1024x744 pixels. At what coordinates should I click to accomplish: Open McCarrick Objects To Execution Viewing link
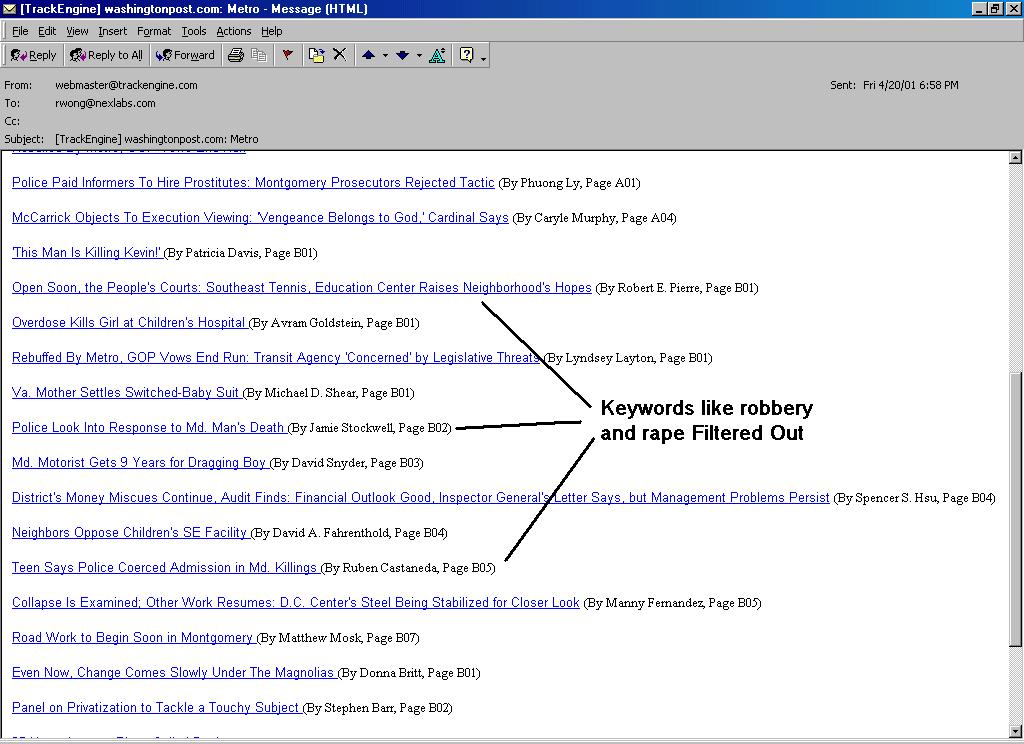260,218
